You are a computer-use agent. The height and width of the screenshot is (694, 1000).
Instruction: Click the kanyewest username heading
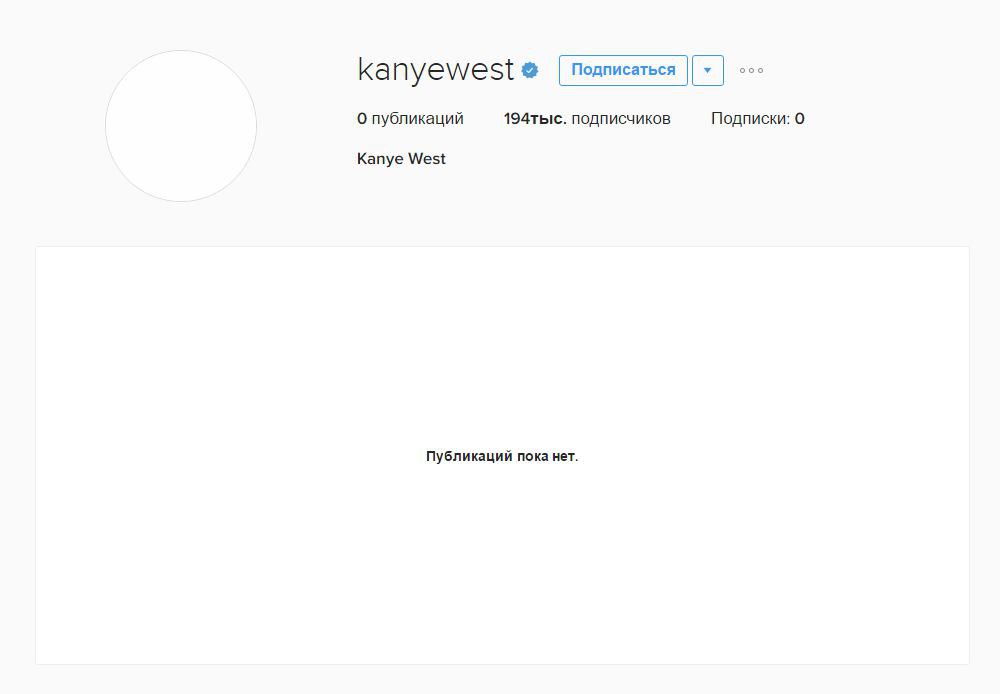[436, 70]
